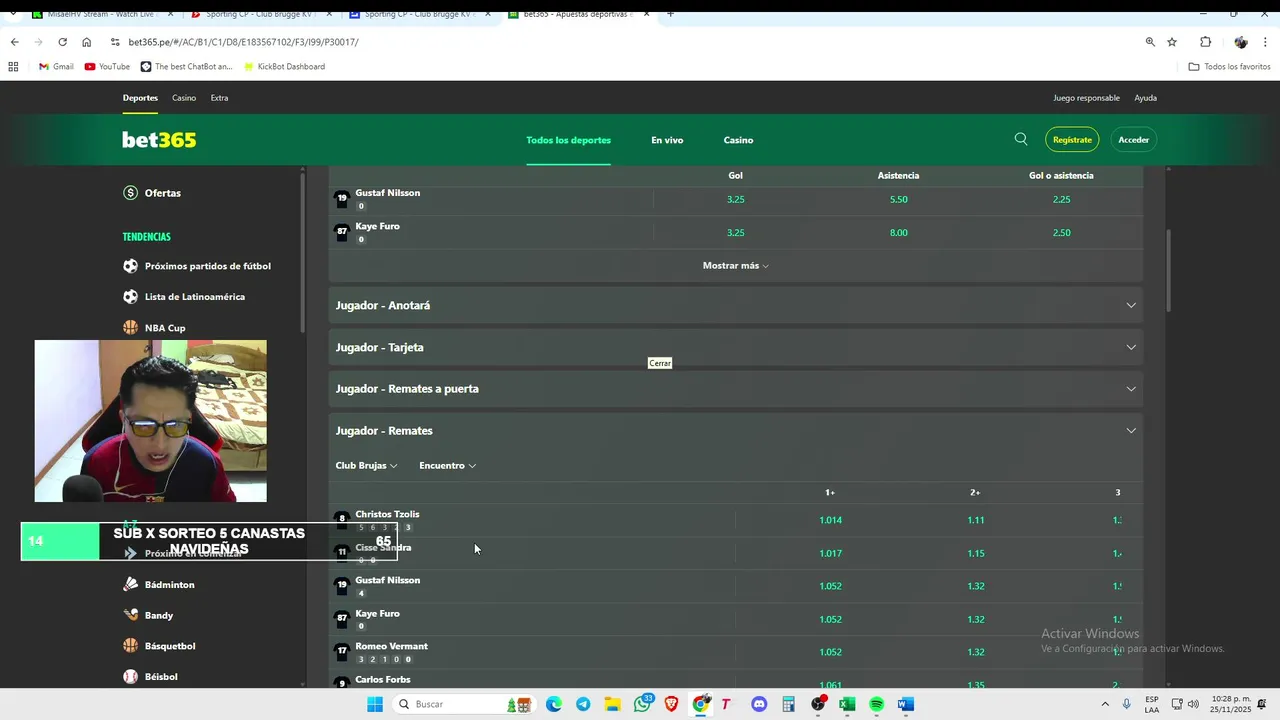Expand Jugador - Remates a puerta section
Viewport: 1280px width, 720px height.
pos(736,388)
